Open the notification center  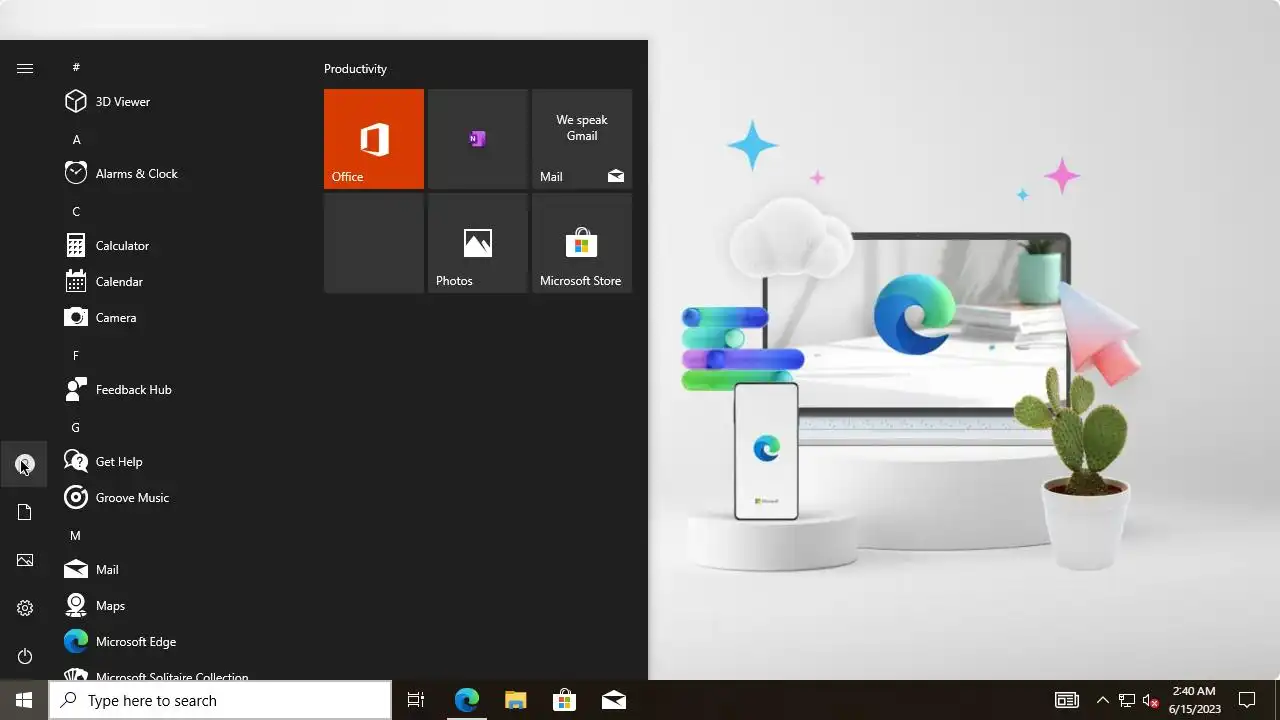(1247, 700)
